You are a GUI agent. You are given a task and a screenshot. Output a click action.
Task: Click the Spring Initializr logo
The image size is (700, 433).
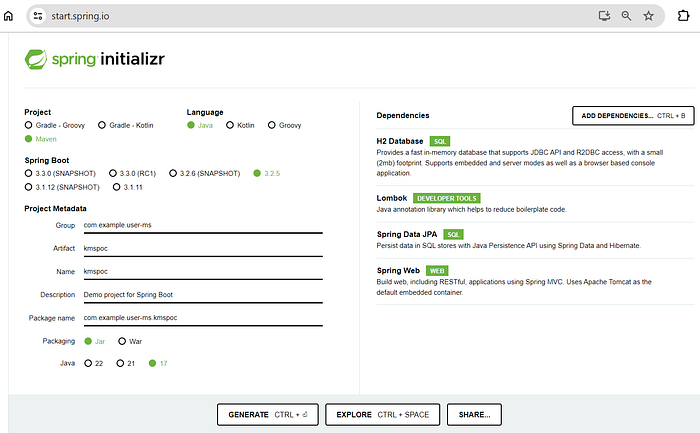95,59
